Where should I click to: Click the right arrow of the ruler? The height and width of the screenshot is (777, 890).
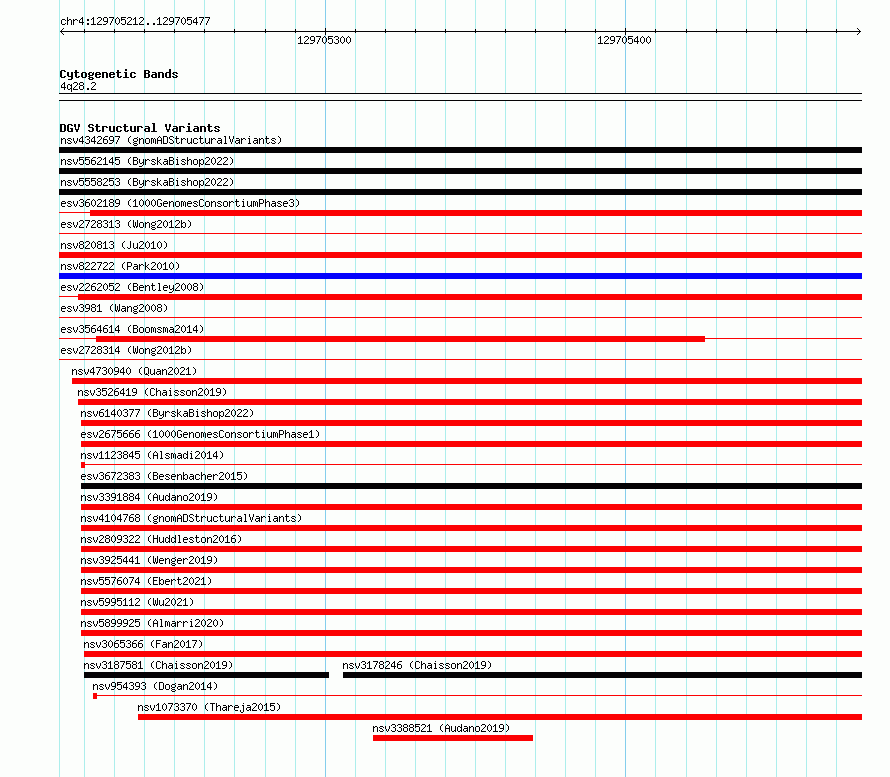[859, 32]
